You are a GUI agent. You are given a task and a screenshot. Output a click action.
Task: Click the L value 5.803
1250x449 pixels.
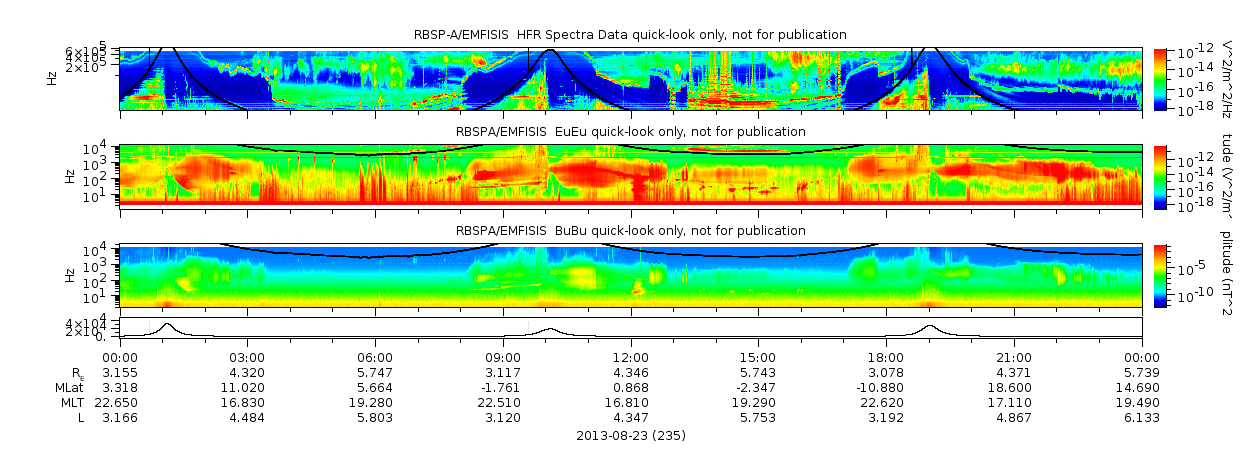point(375,417)
